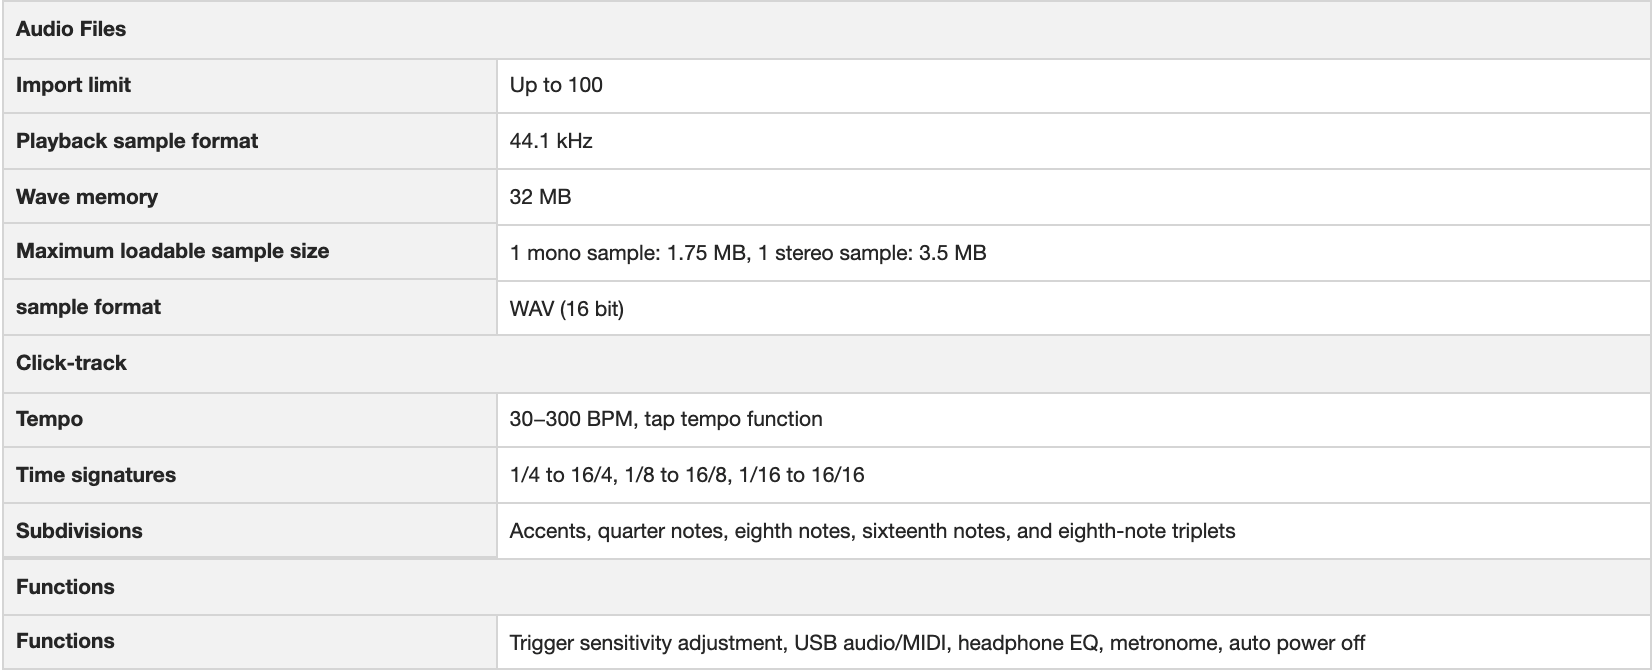This screenshot has width=1652, height=670.
Task: Select the 32 MB value cell
Action: point(540,197)
